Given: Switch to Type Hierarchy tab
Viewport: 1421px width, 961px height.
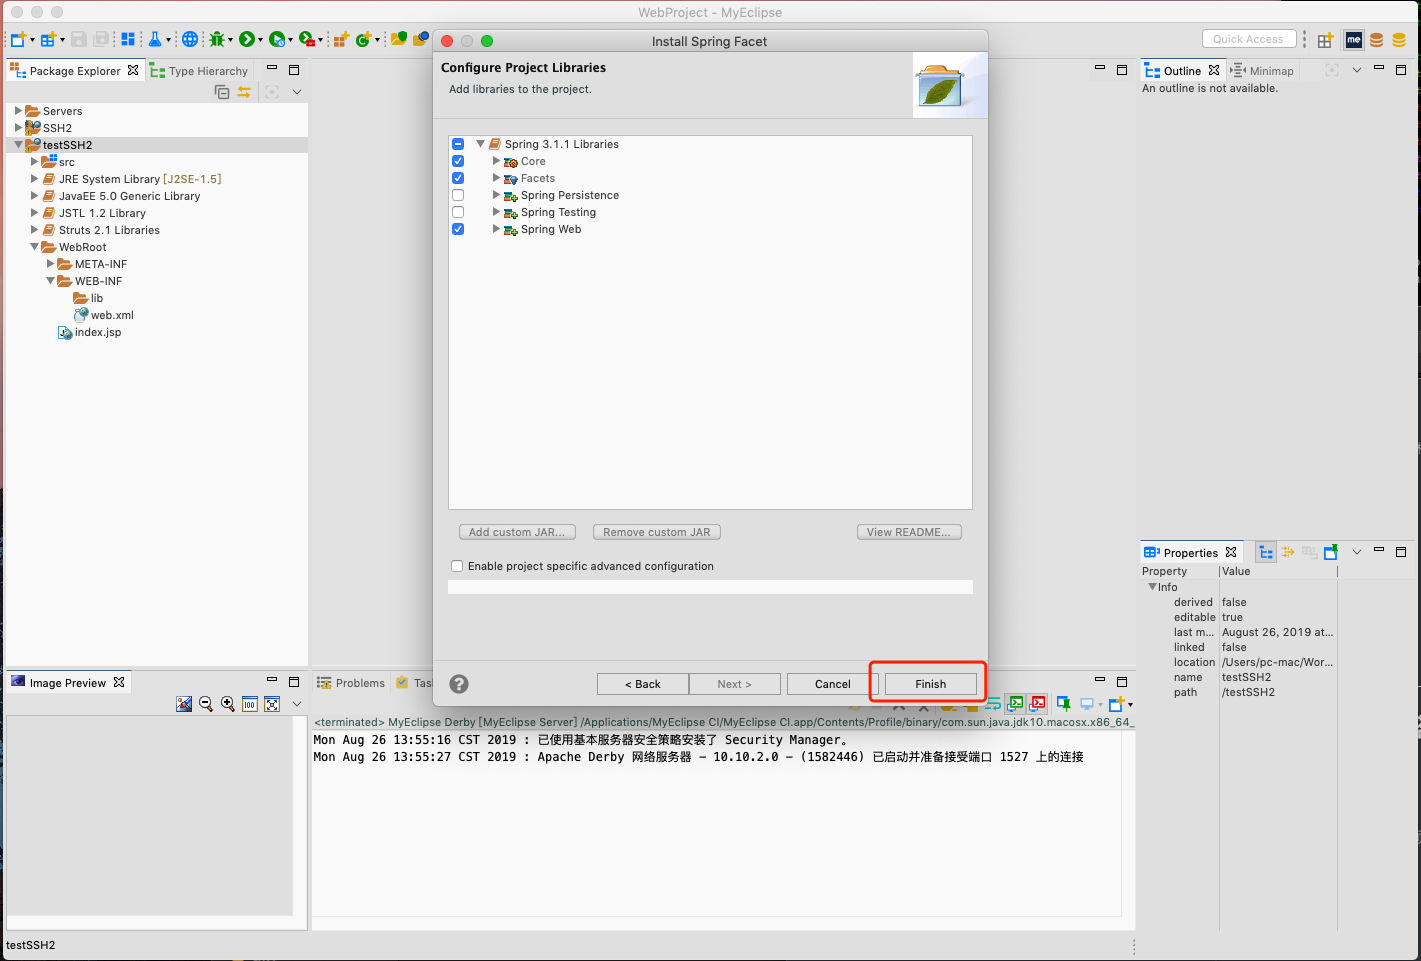Looking at the screenshot, I should pos(199,71).
